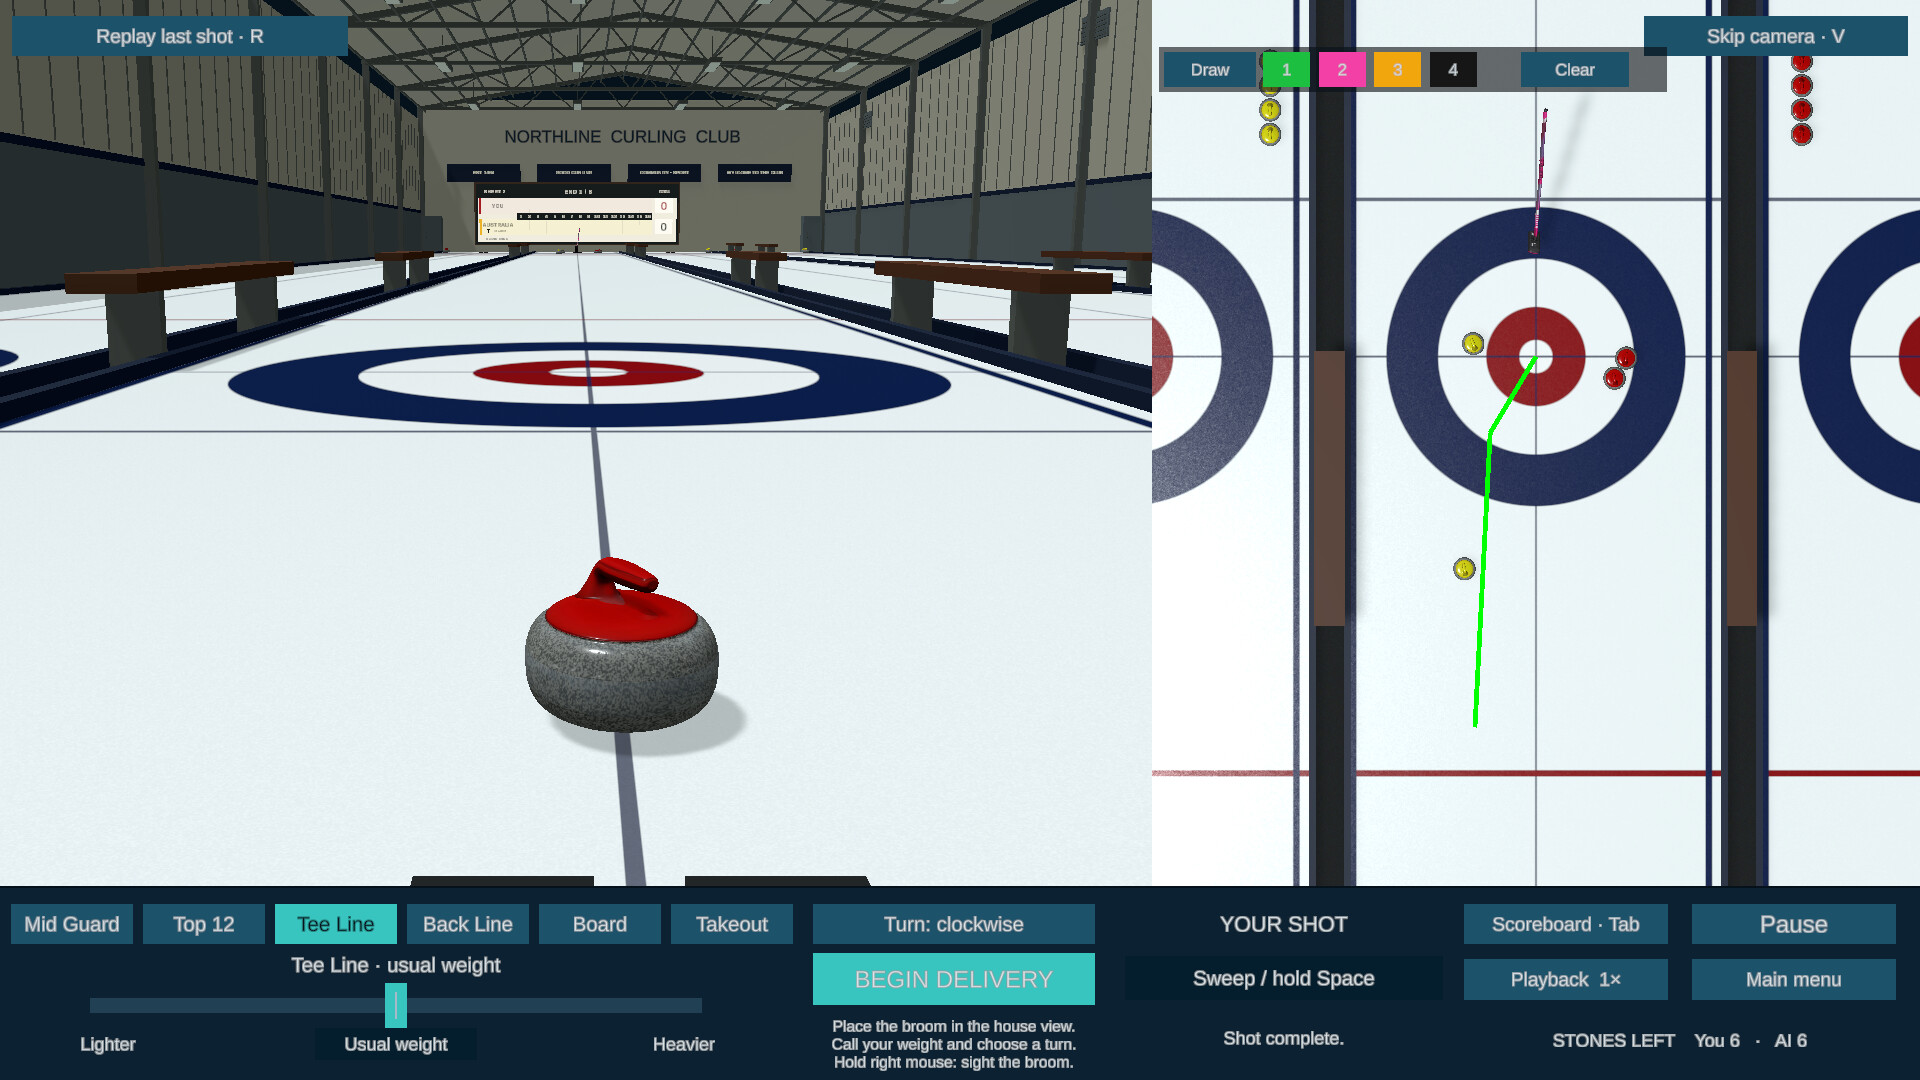Image resolution: width=1920 pixels, height=1080 pixels.
Task: Change Playback 1× speed
Action: pyautogui.click(x=1566, y=980)
